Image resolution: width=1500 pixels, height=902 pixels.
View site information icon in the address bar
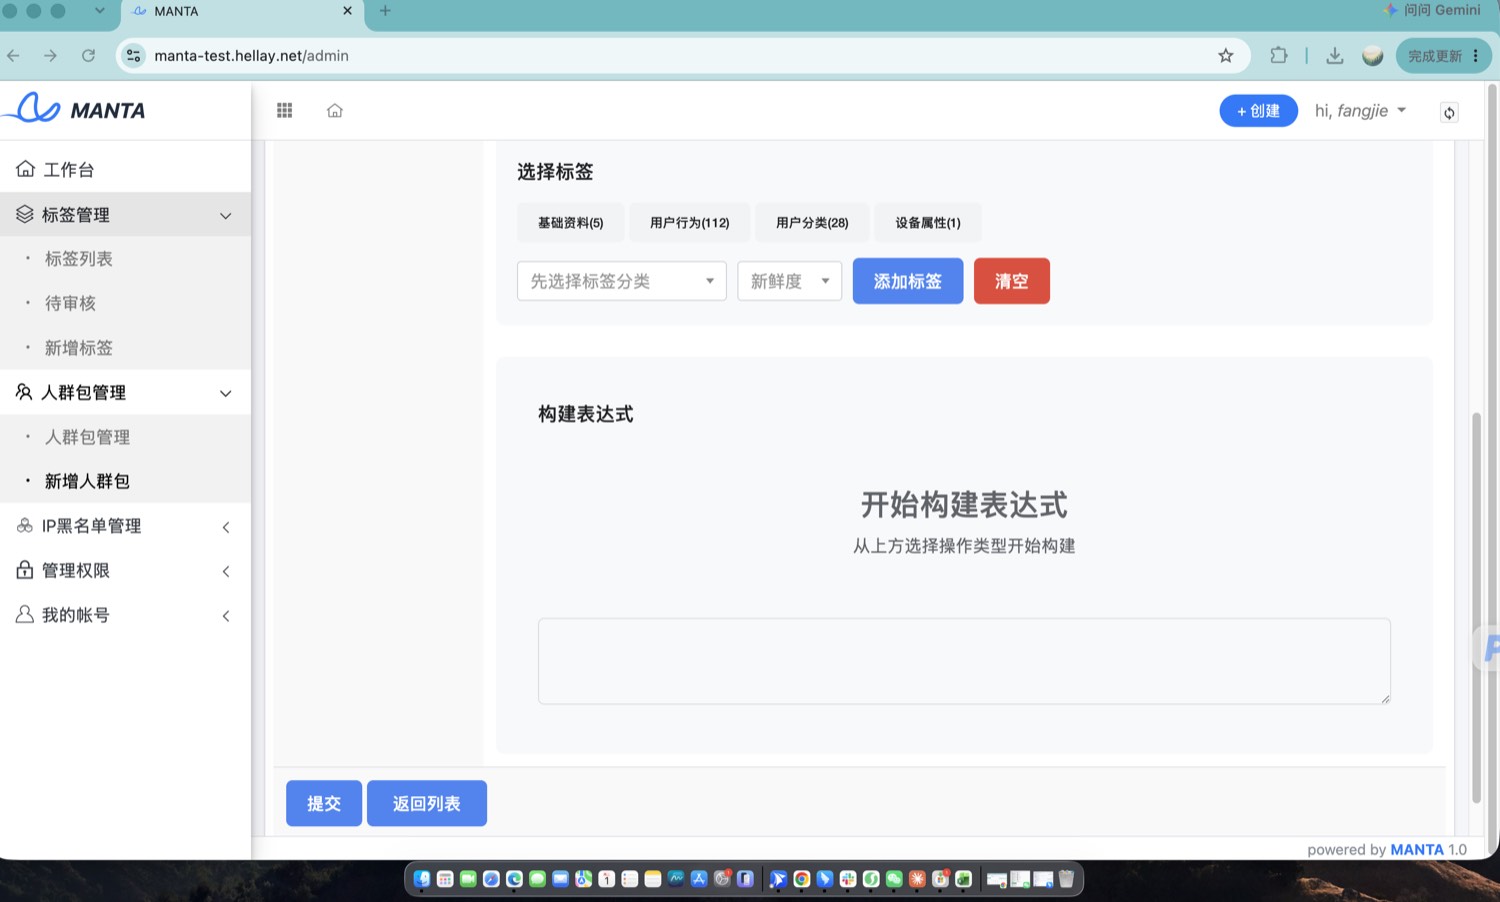tap(133, 56)
